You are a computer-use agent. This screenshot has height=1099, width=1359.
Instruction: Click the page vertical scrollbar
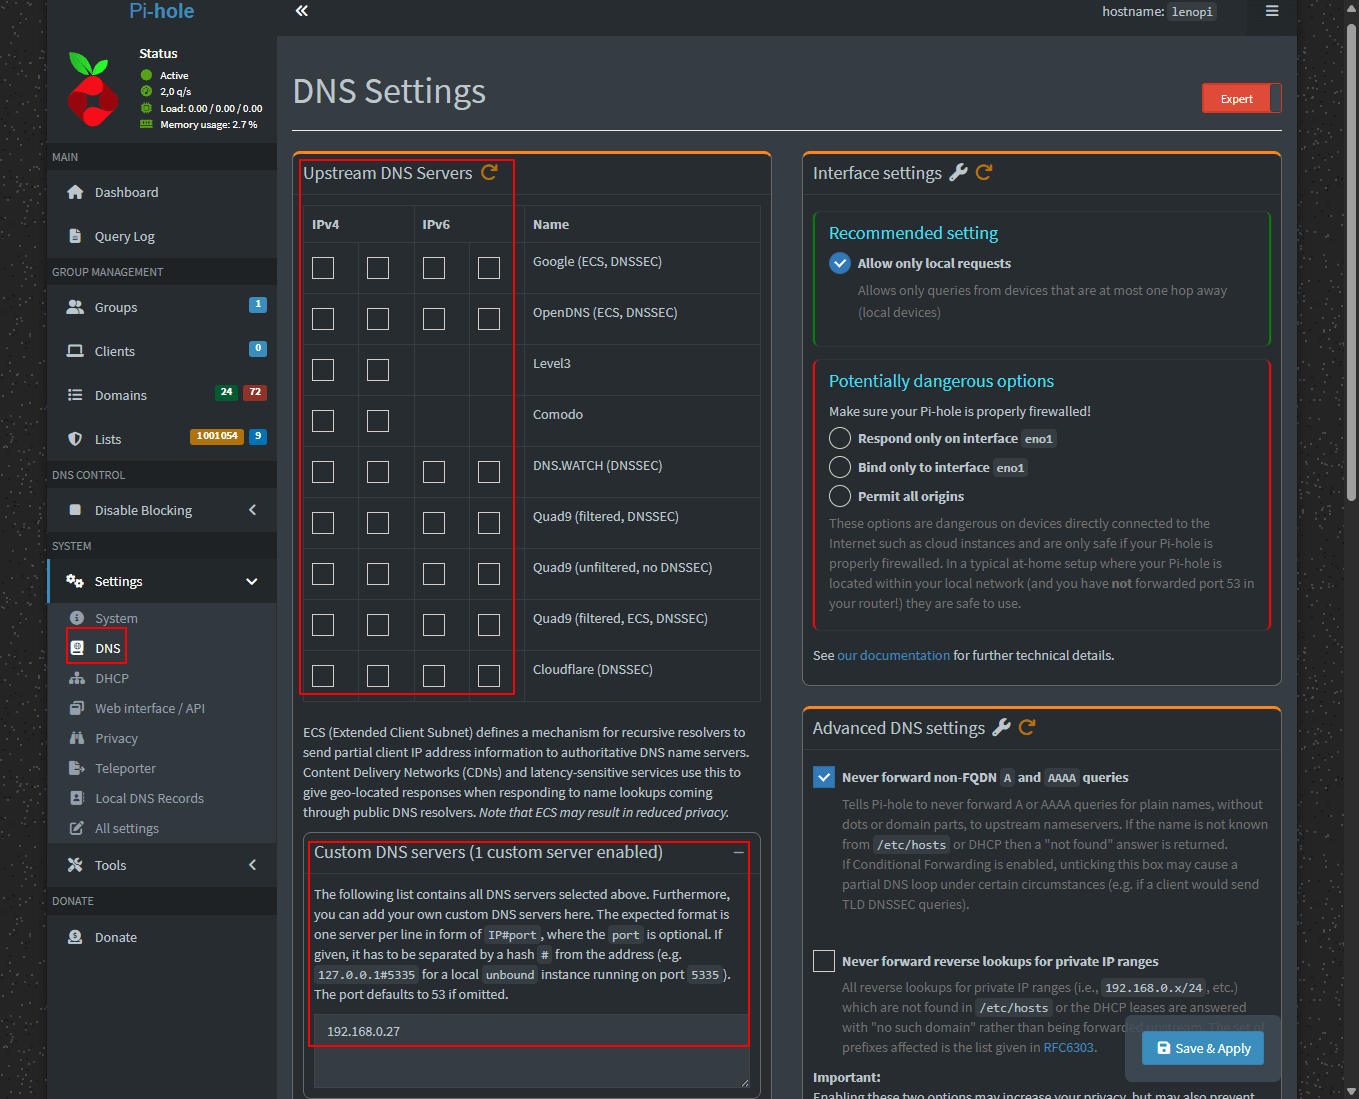pyautogui.click(x=1351, y=260)
